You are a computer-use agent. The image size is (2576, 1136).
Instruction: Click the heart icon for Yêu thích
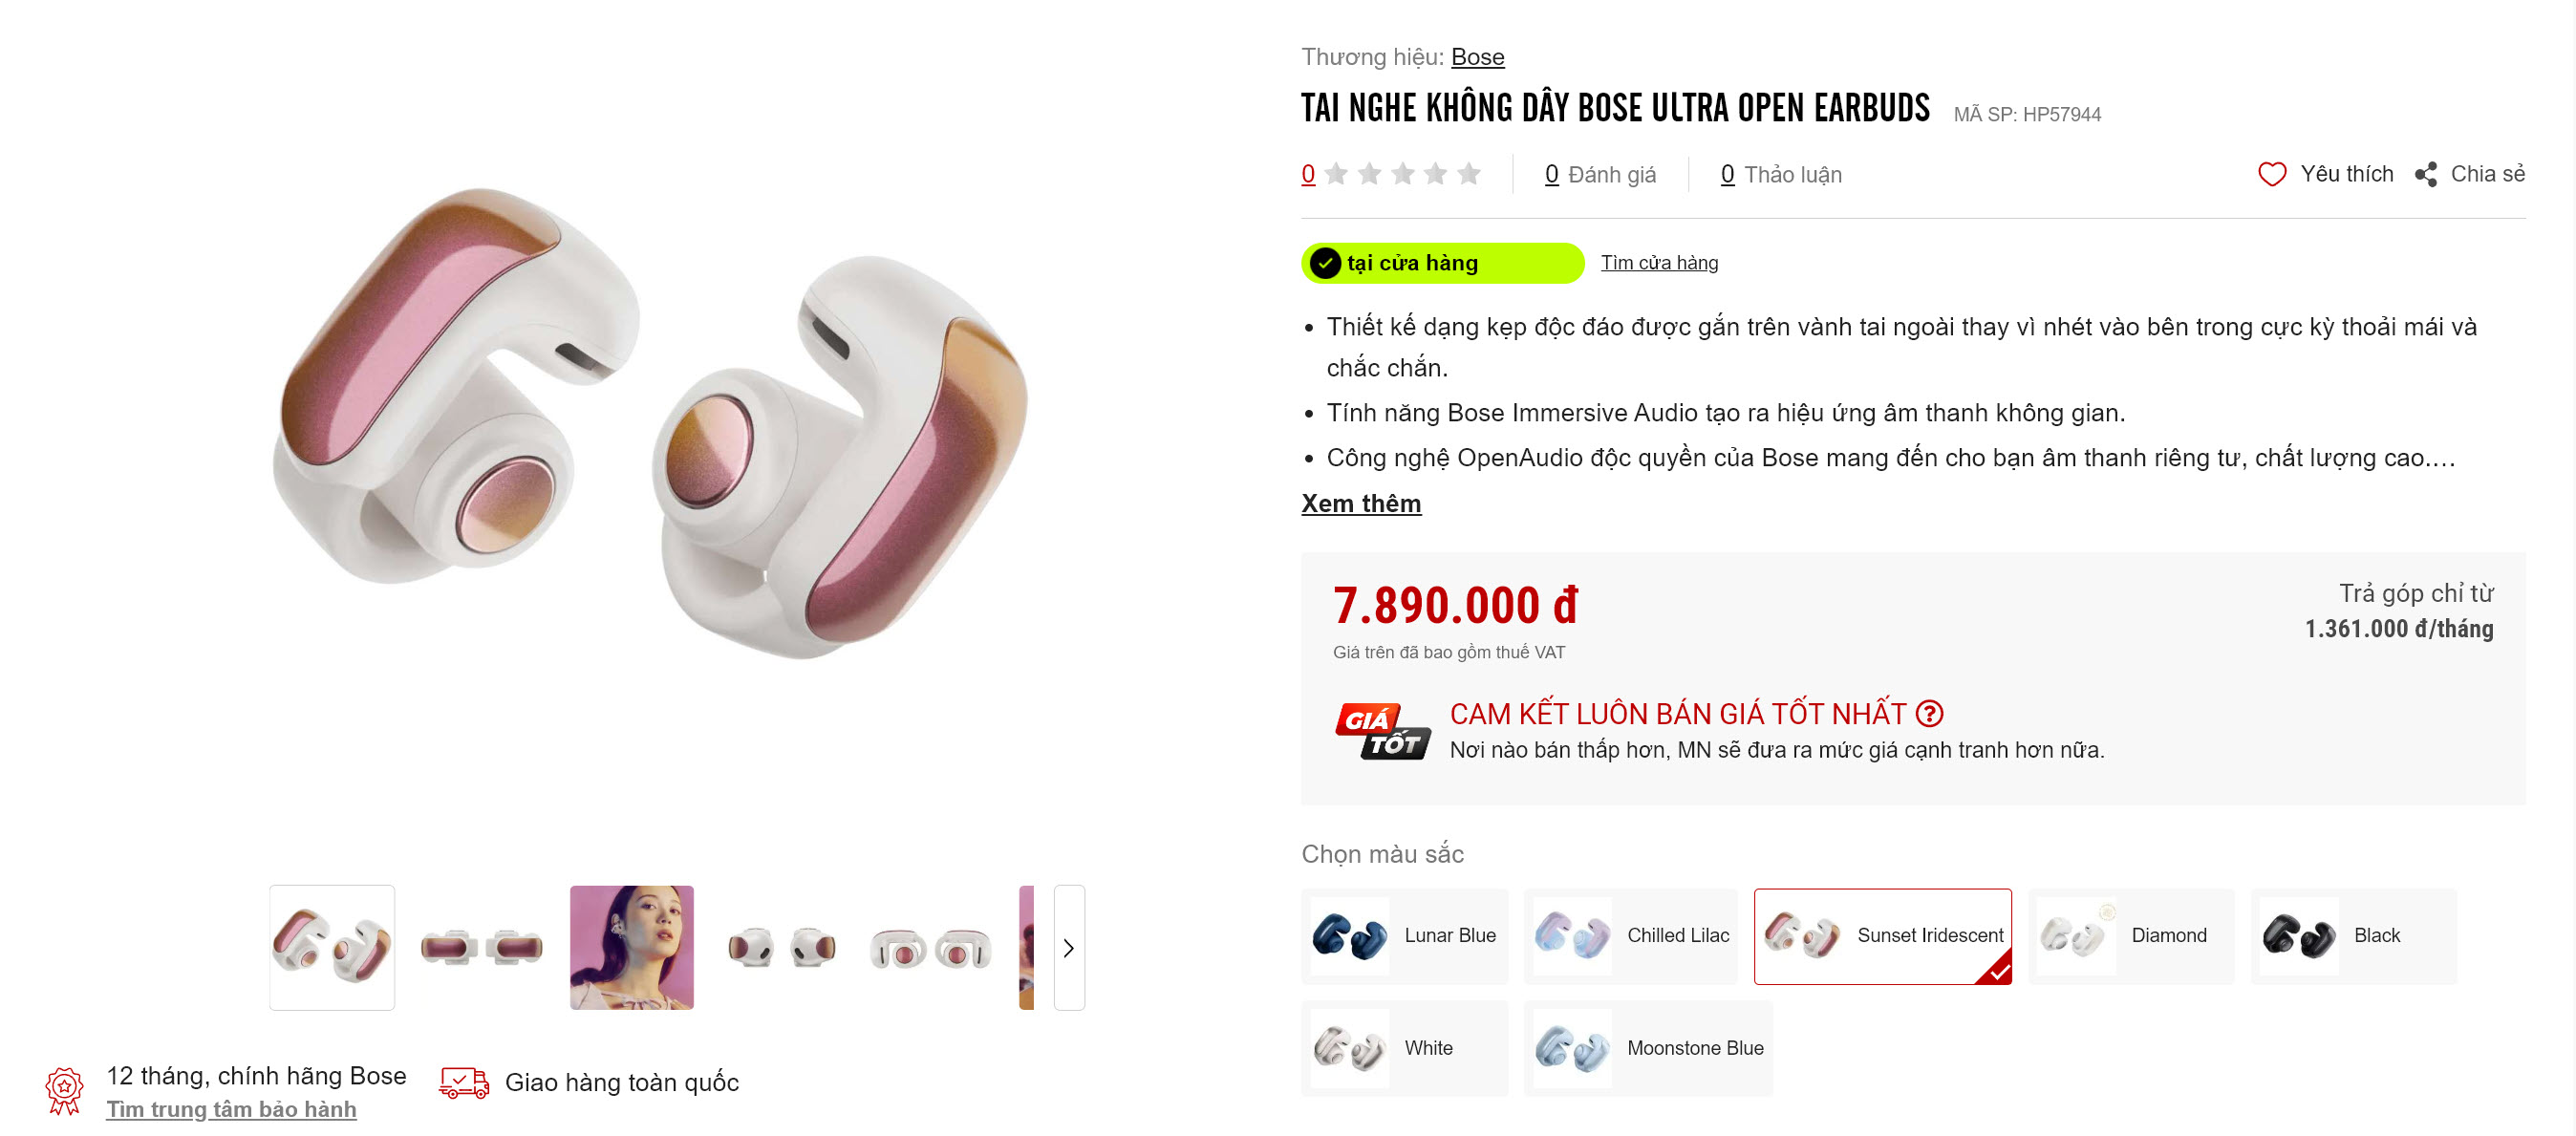click(x=2272, y=174)
